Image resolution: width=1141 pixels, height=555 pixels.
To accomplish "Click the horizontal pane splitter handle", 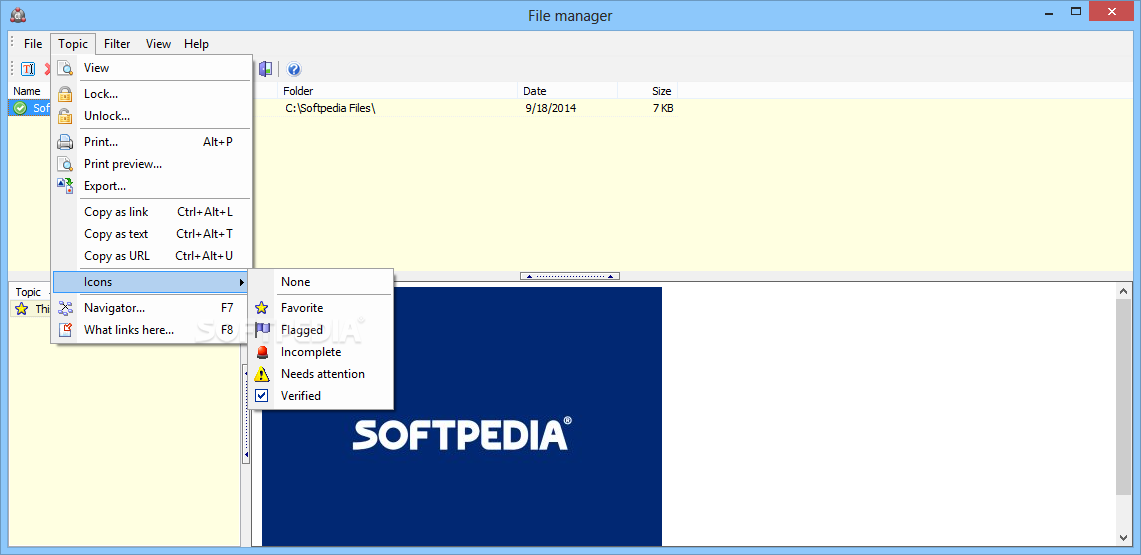I will click(x=570, y=276).
